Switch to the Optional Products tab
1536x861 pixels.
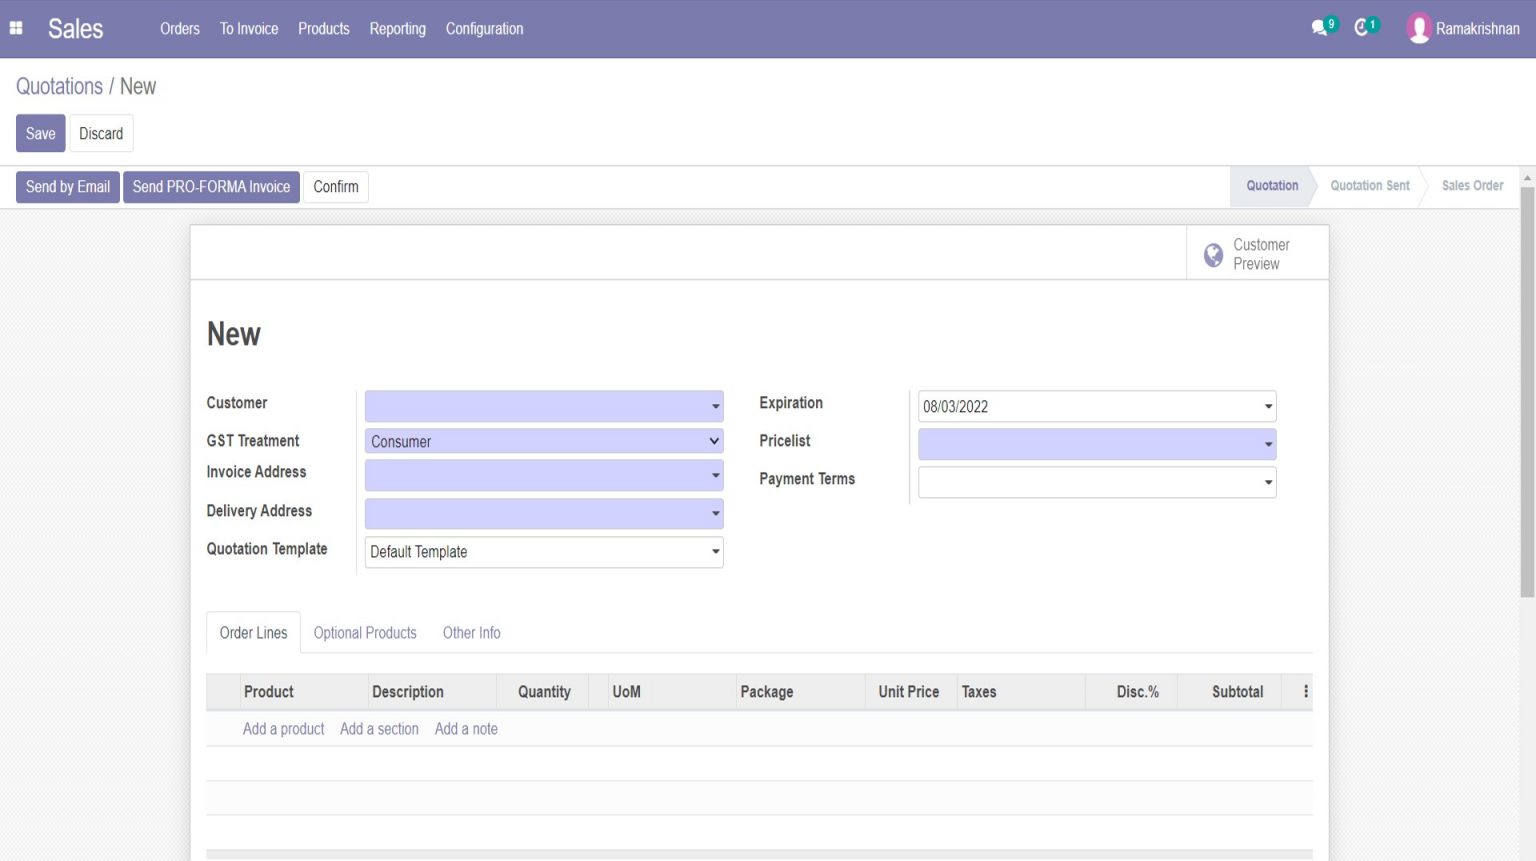click(365, 633)
